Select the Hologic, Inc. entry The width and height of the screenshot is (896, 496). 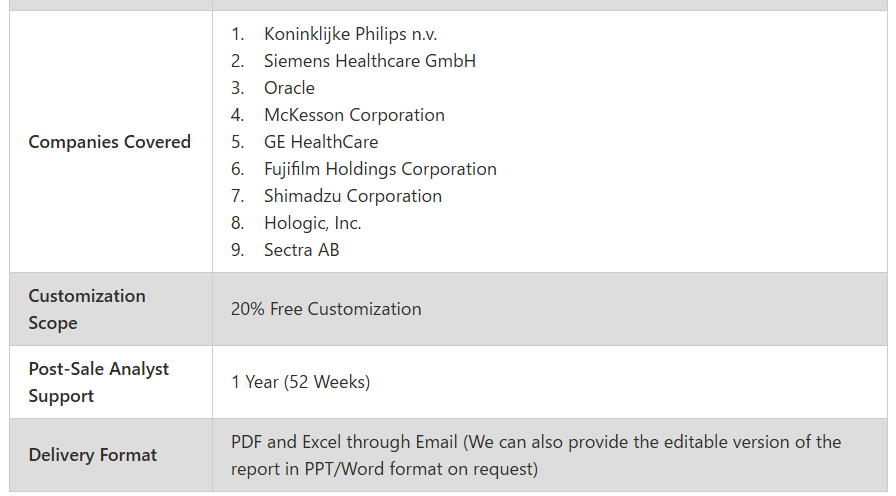pos(313,223)
